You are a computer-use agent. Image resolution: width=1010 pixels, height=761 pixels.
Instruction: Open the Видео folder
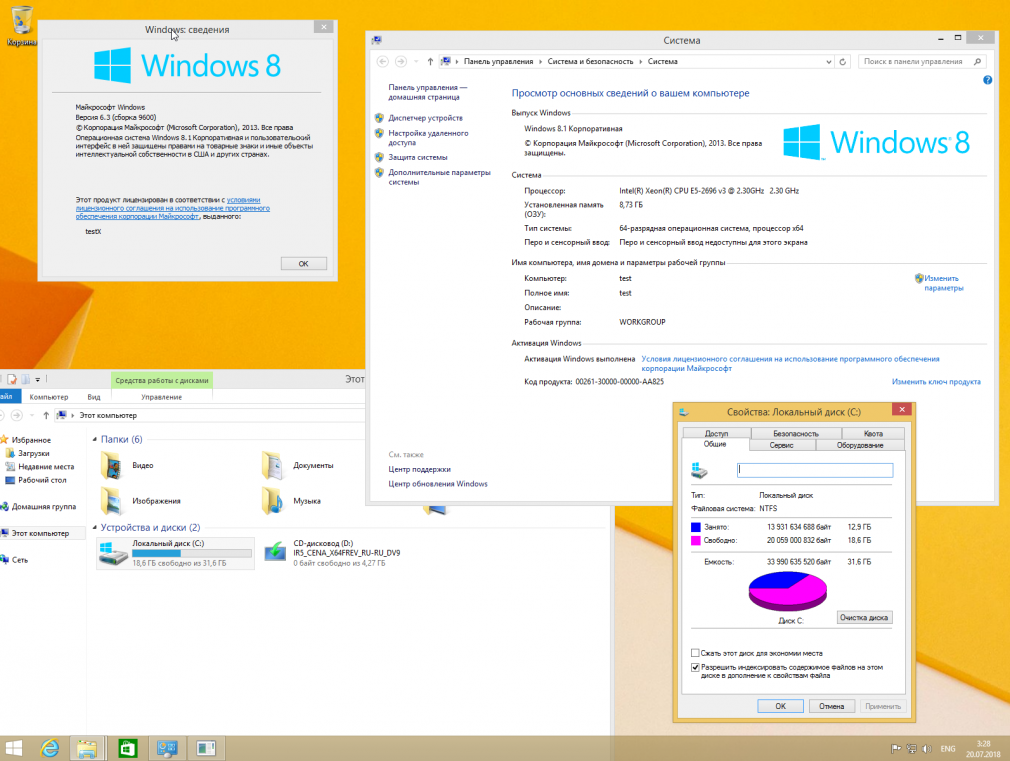pos(128,465)
